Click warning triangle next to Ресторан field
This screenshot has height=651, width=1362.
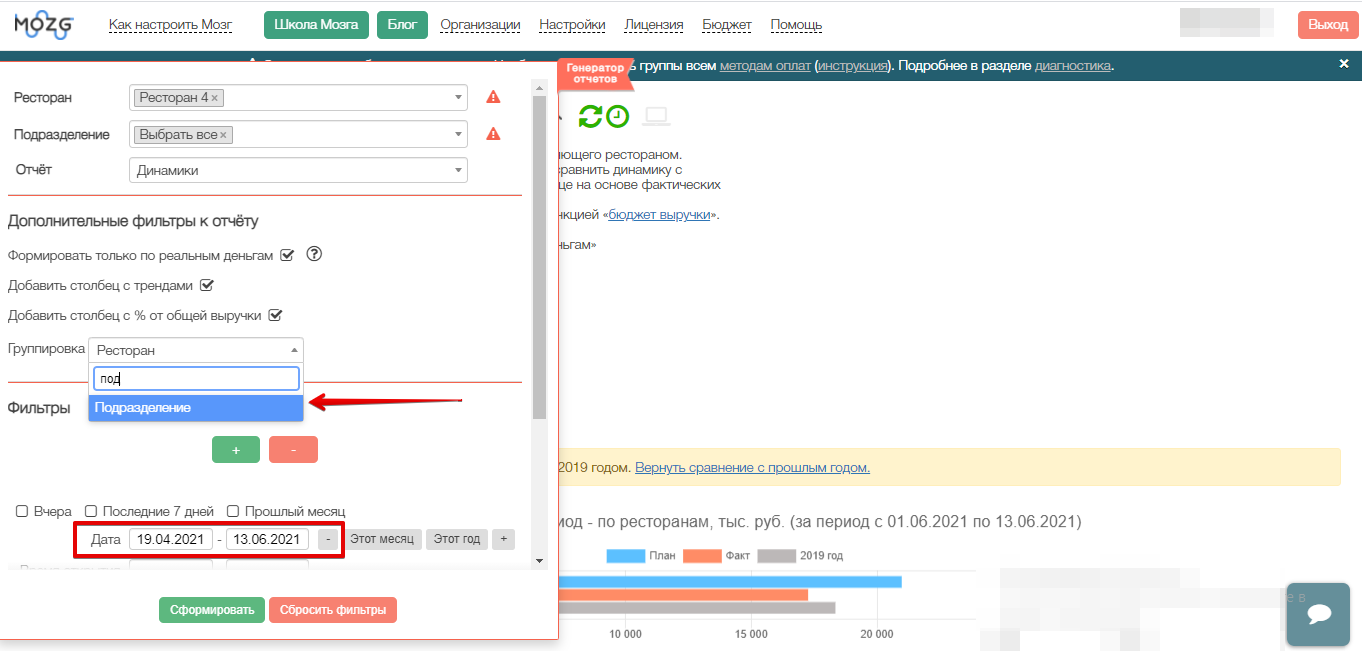493,97
